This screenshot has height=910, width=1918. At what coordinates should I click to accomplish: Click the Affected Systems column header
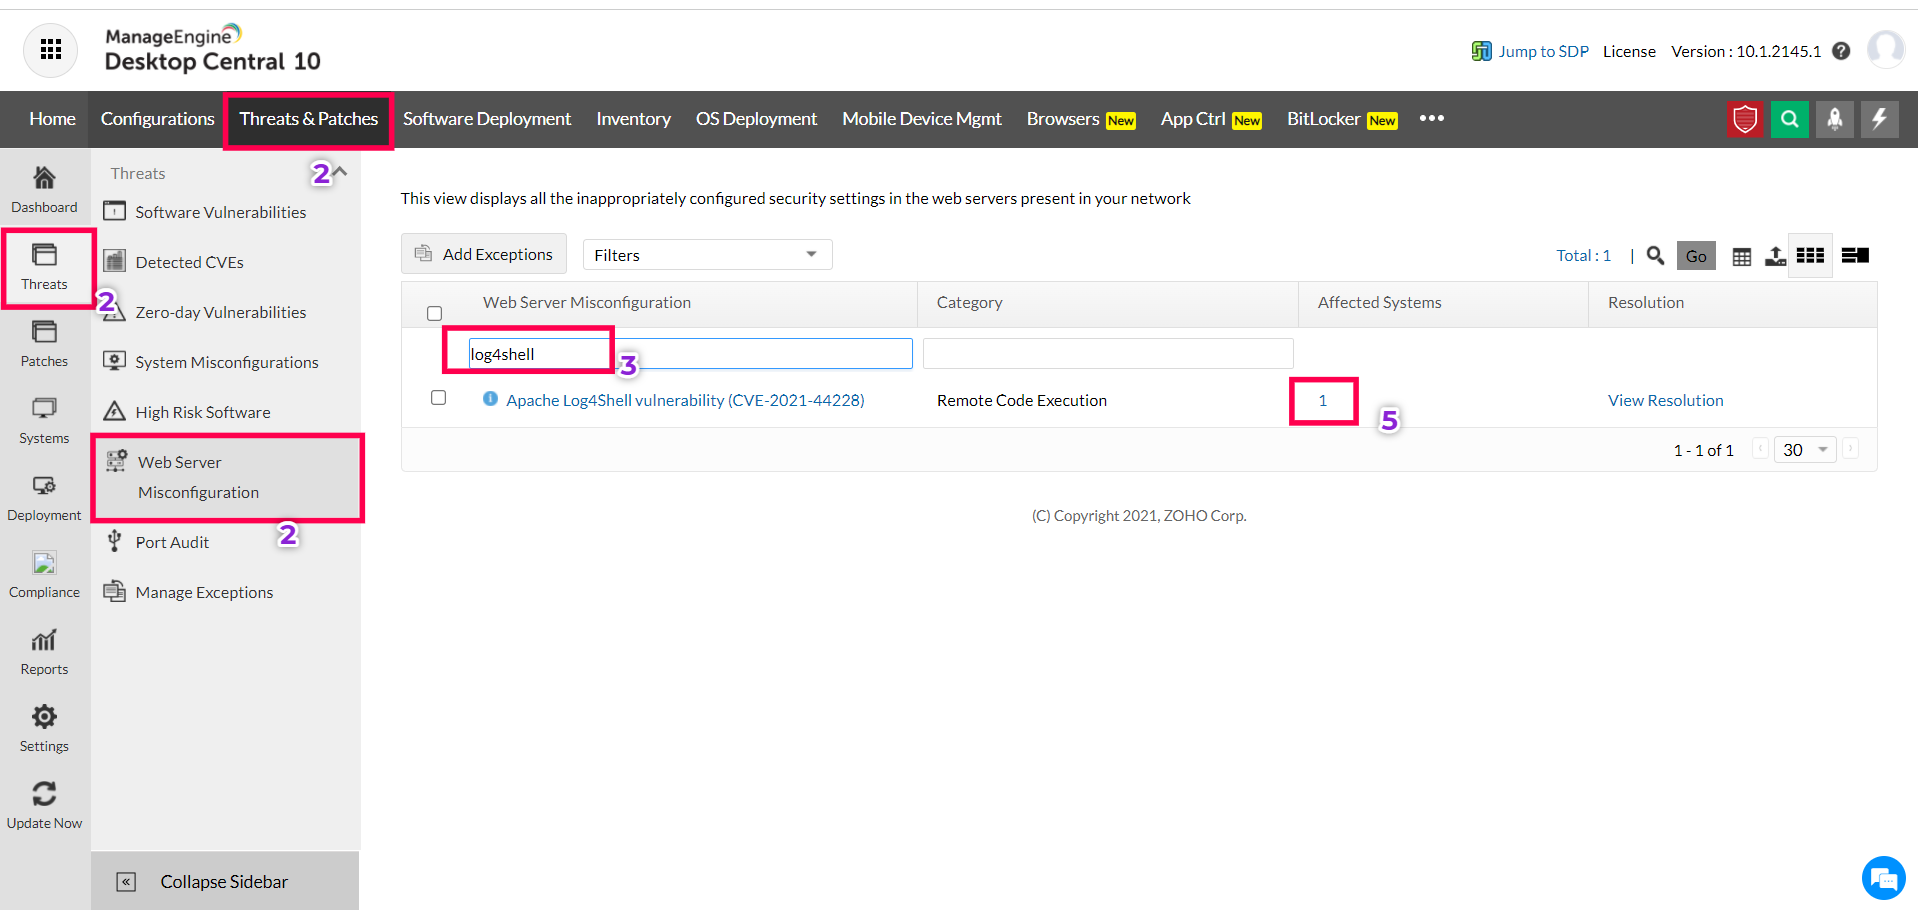coord(1379,302)
